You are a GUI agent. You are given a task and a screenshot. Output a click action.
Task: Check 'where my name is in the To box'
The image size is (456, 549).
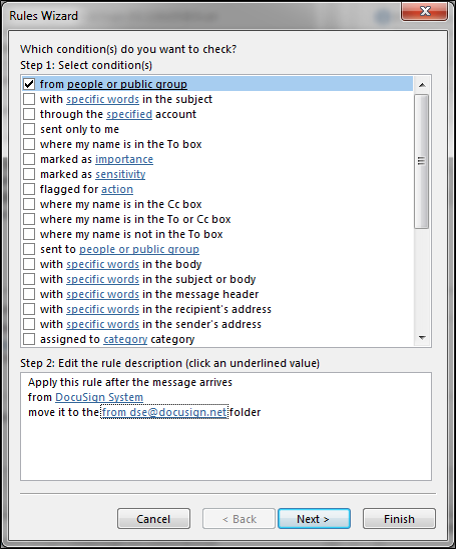tap(29, 144)
